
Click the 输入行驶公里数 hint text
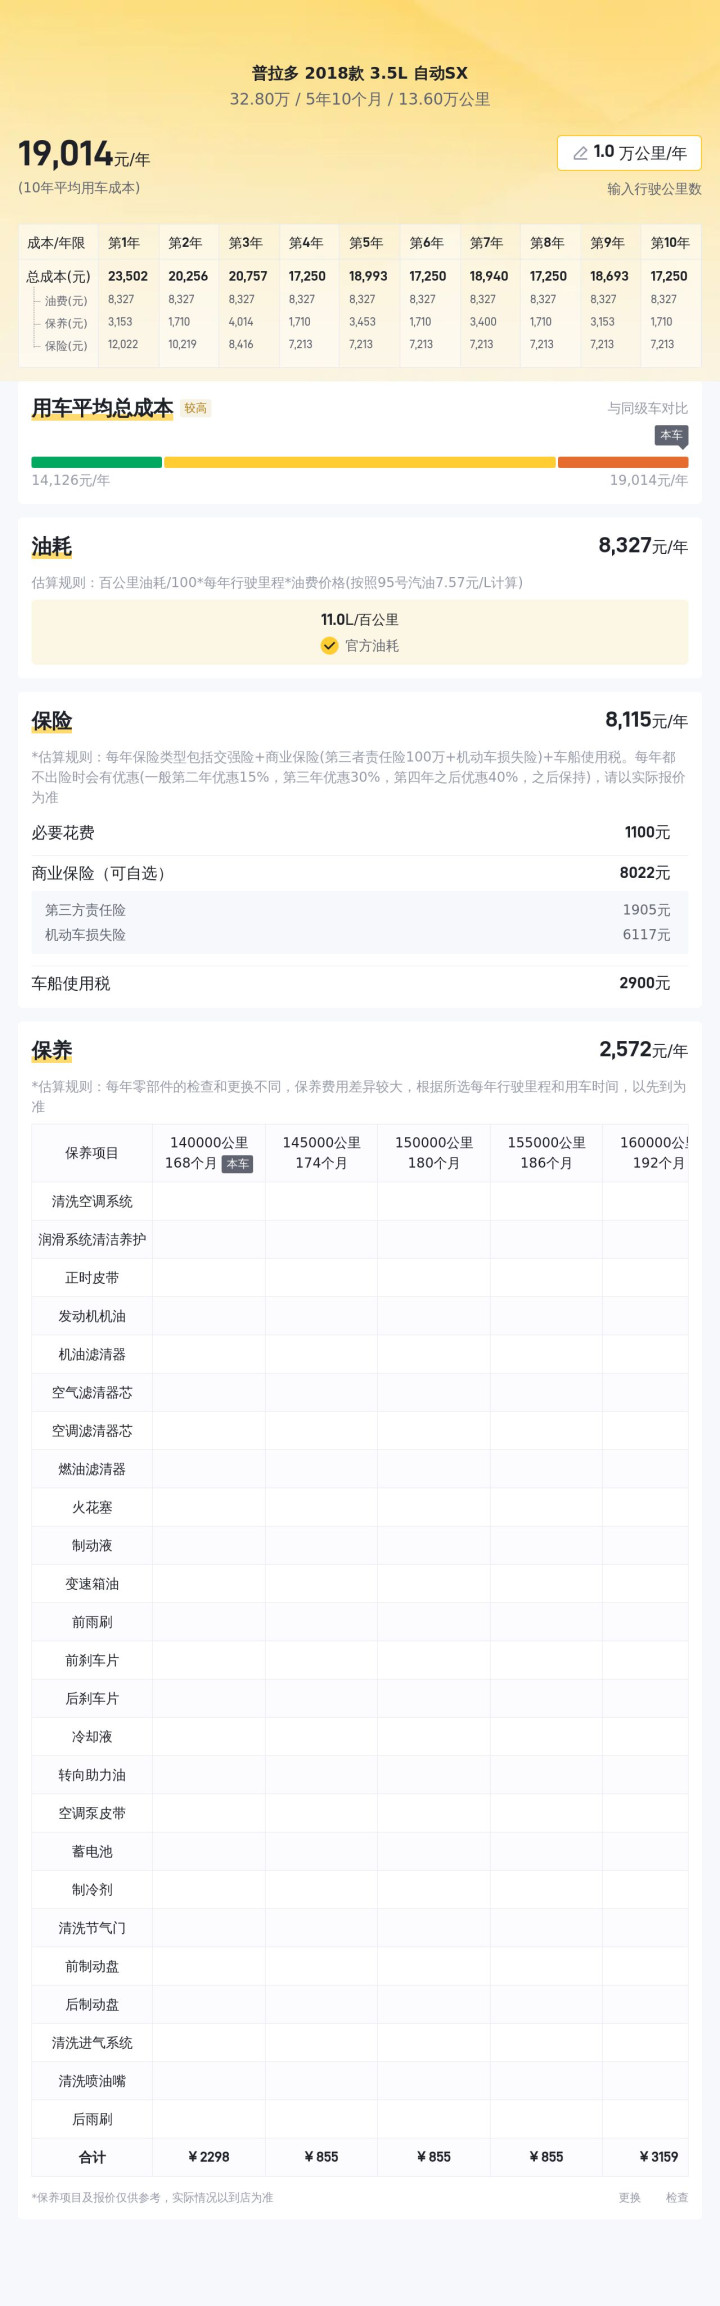(x=654, y=189)
